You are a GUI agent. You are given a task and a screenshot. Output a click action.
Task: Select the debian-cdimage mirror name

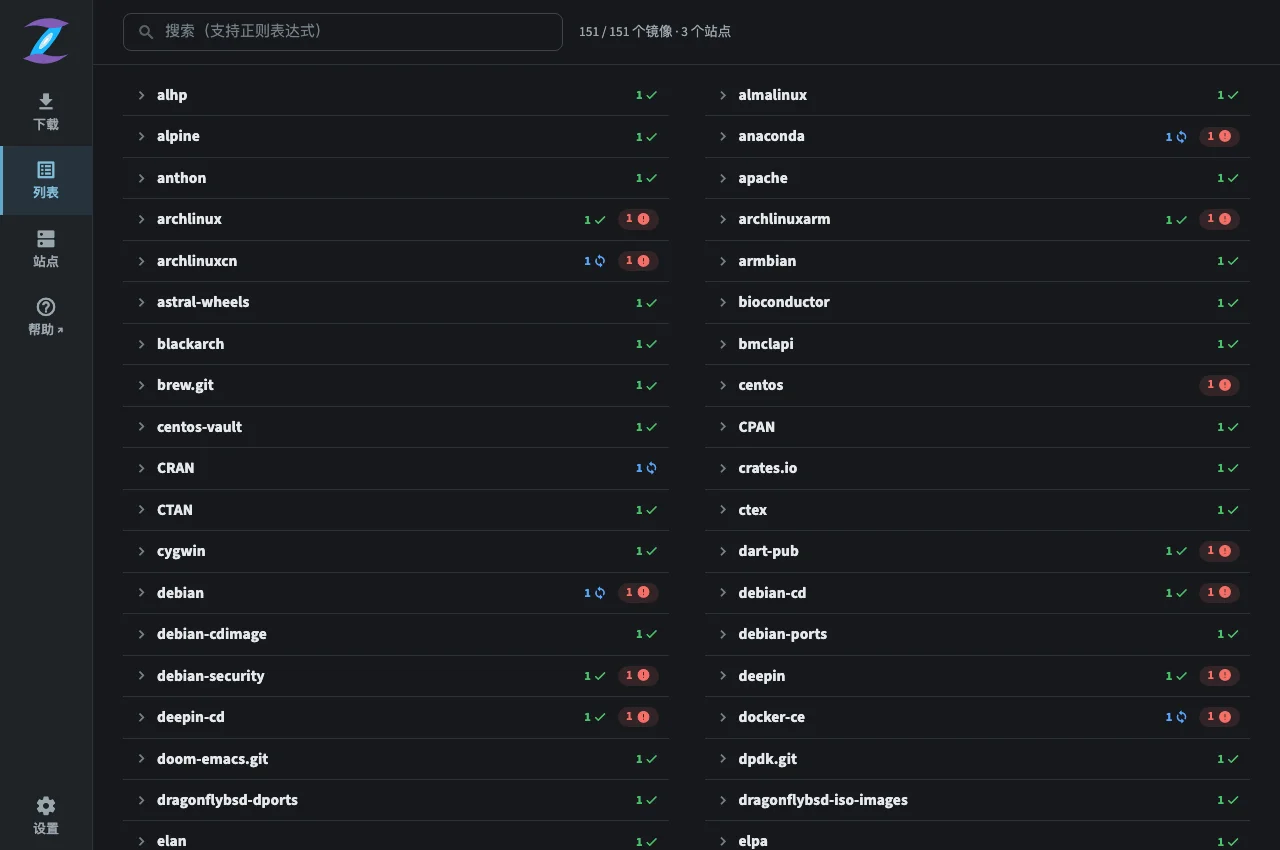click(x=211, y=634)
